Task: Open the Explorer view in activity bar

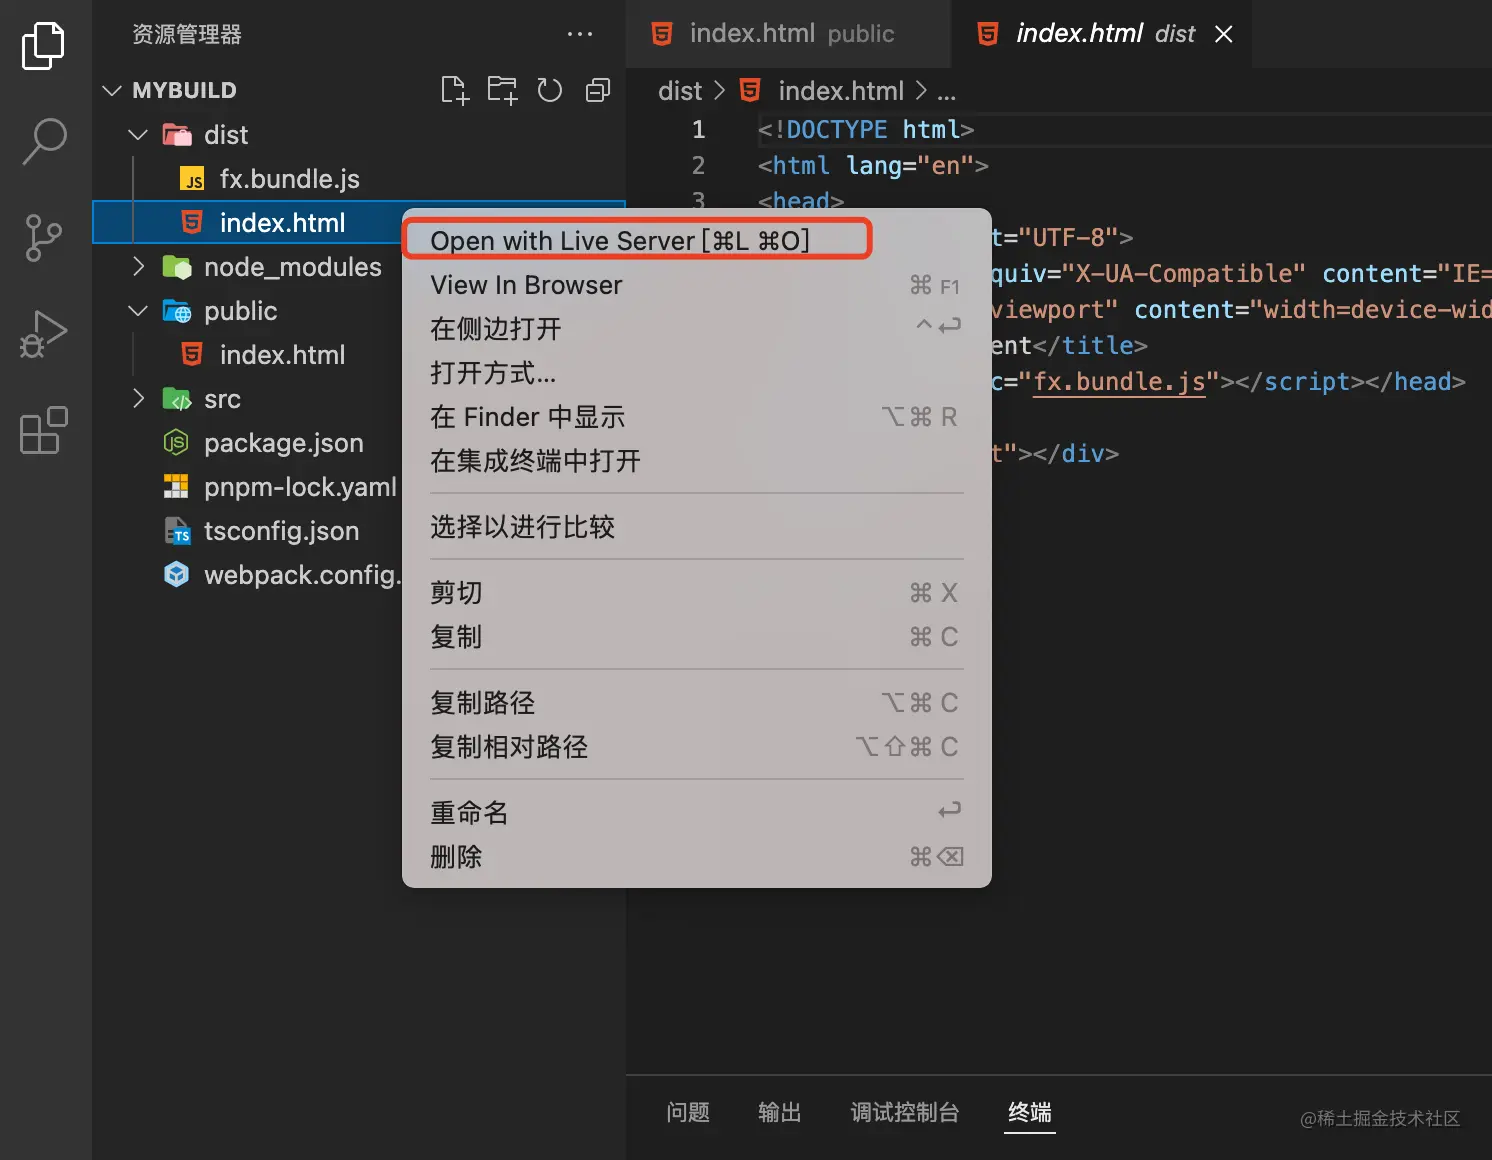Action: 44,46
